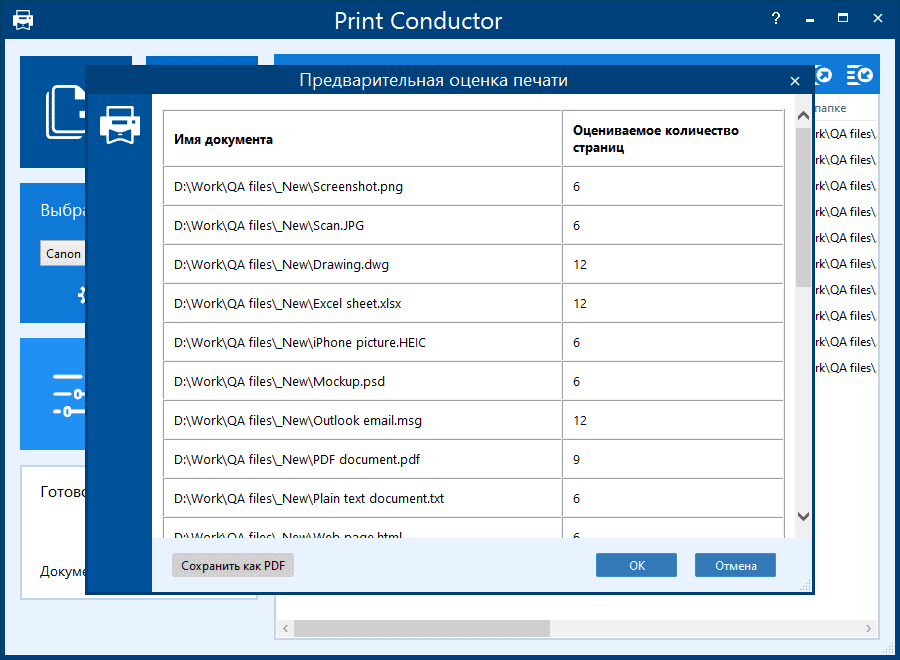
Task: Click the export list arrow icon
Action: 824,75
